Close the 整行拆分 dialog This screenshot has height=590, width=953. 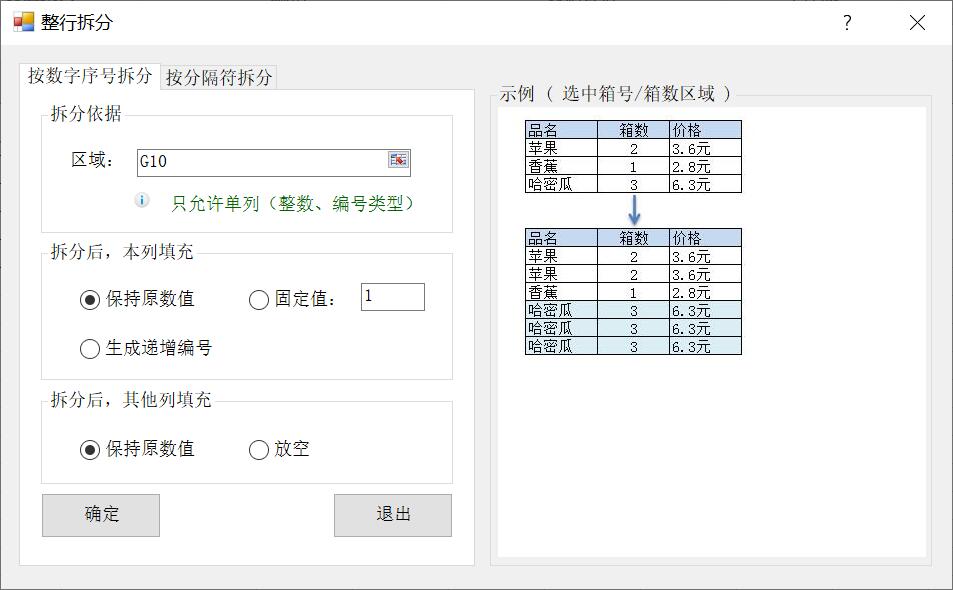(917, 23)
